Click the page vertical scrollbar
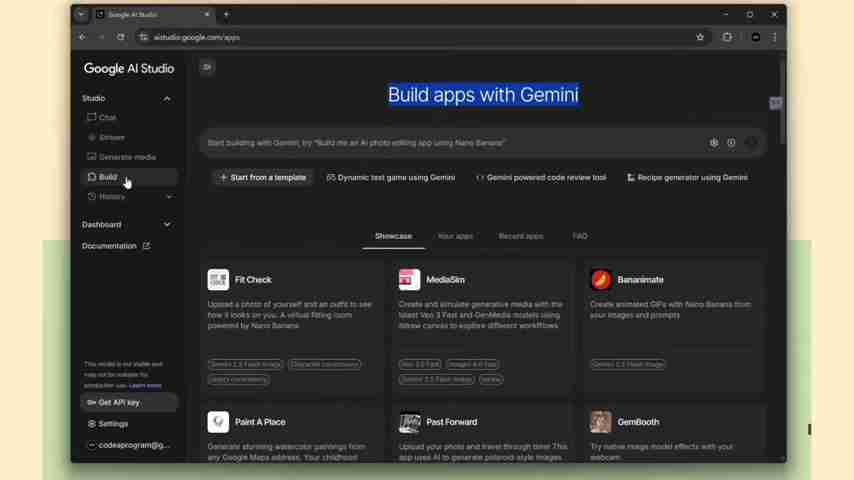Image resolution: width=854 pixels, height=480 pixels. point(782,101)
